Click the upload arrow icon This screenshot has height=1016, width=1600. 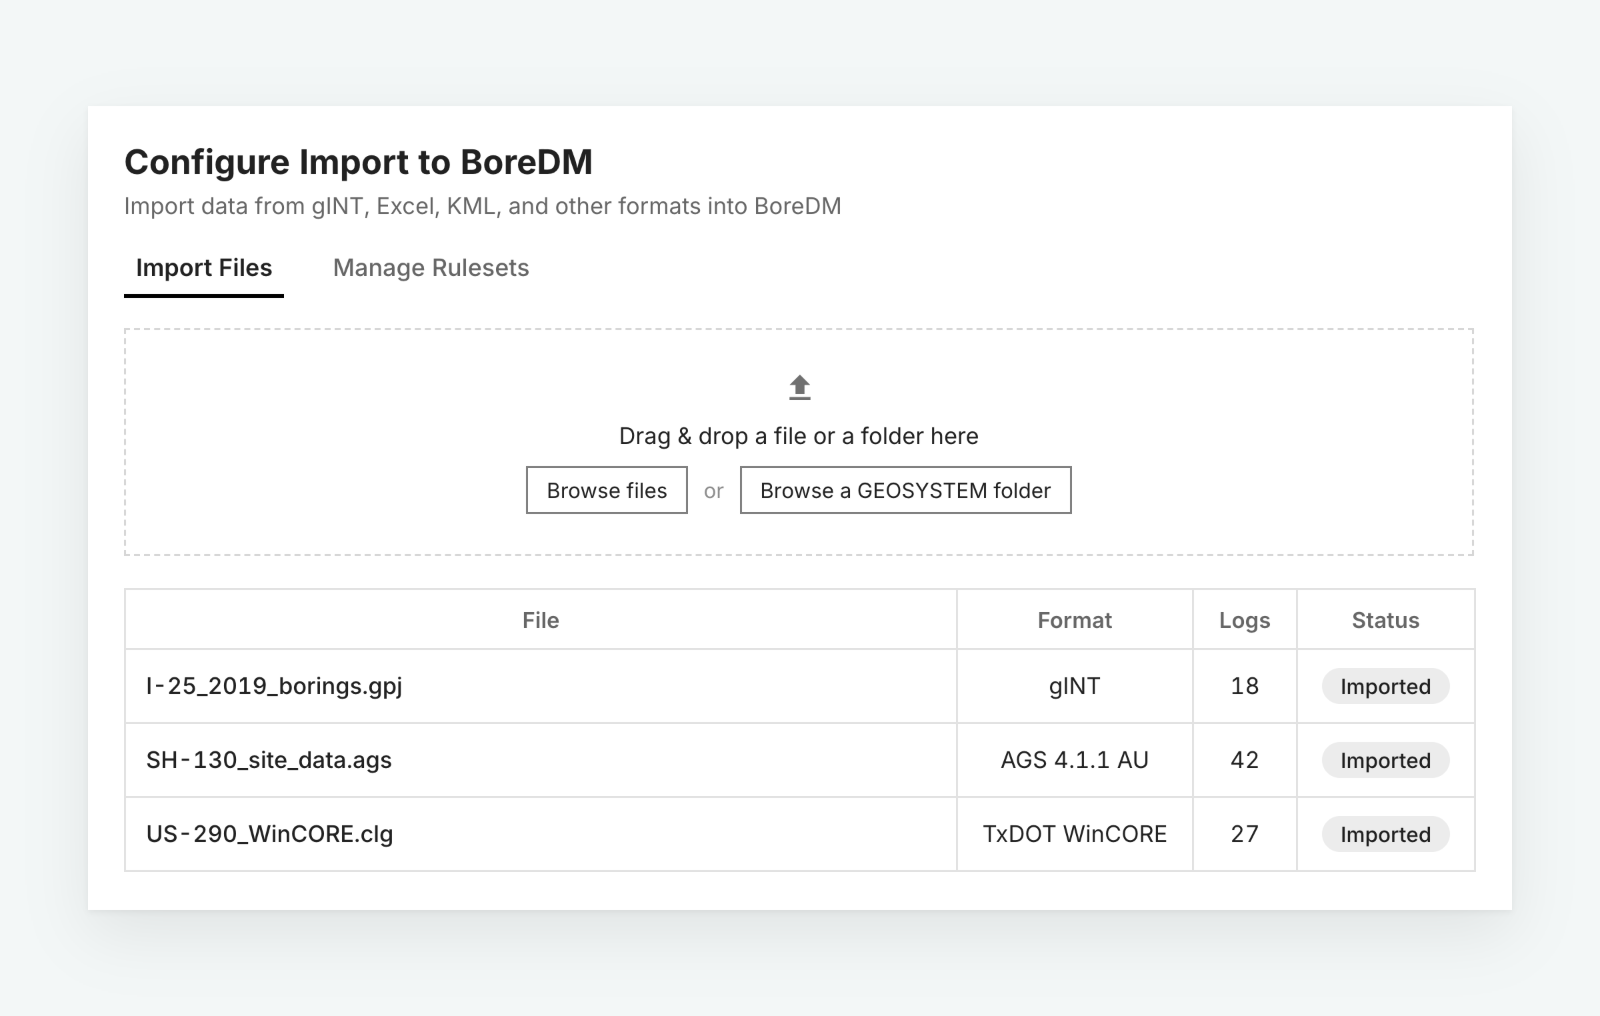point(799,388)
